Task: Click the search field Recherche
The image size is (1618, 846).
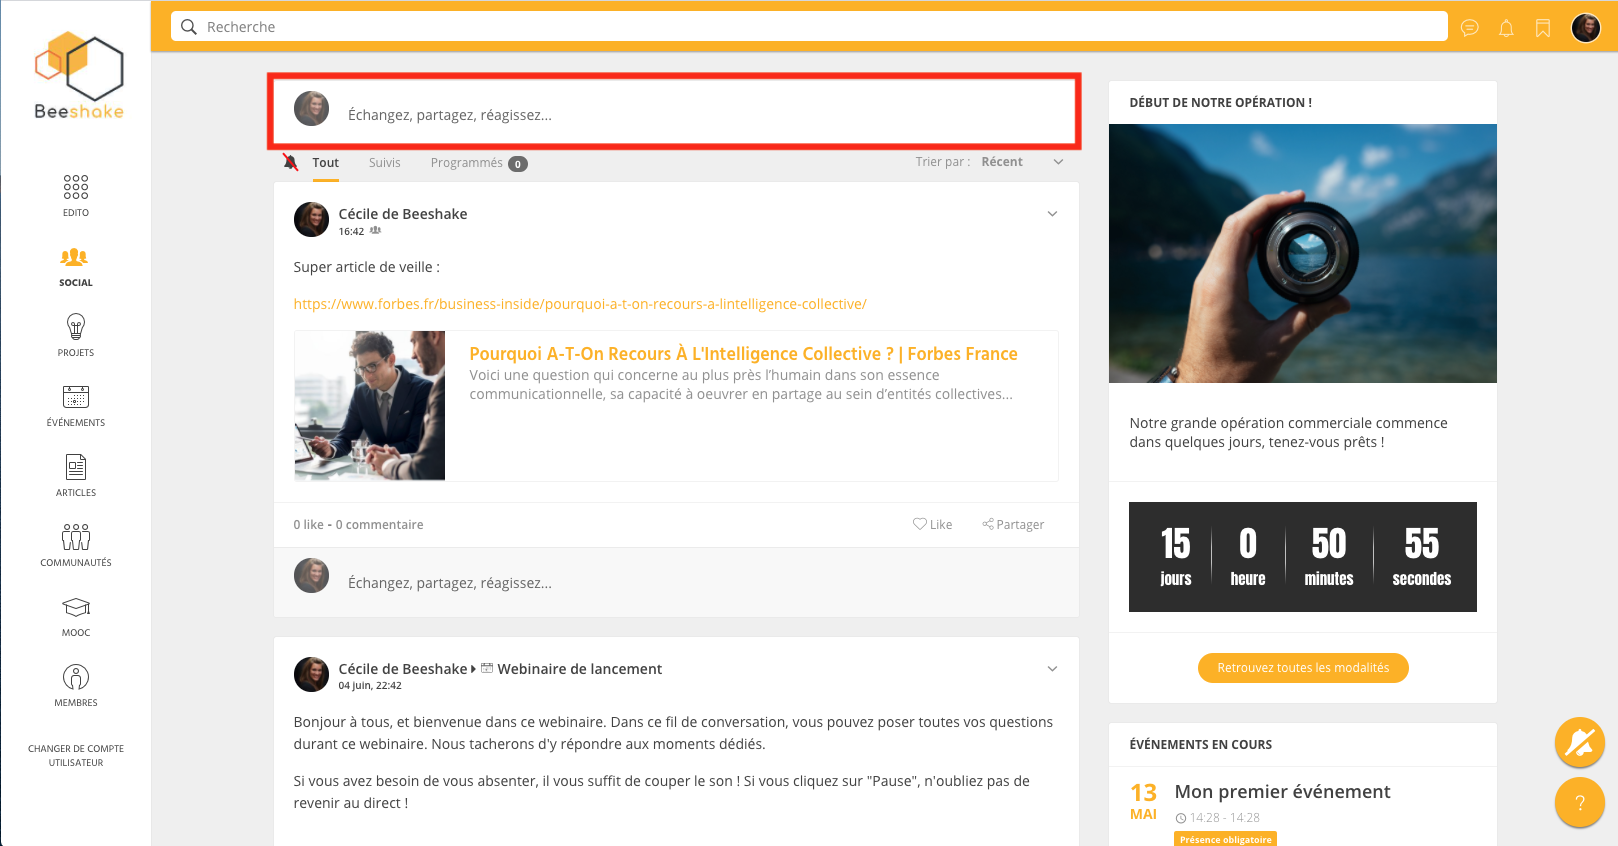Action: click(x=810, y=27)
